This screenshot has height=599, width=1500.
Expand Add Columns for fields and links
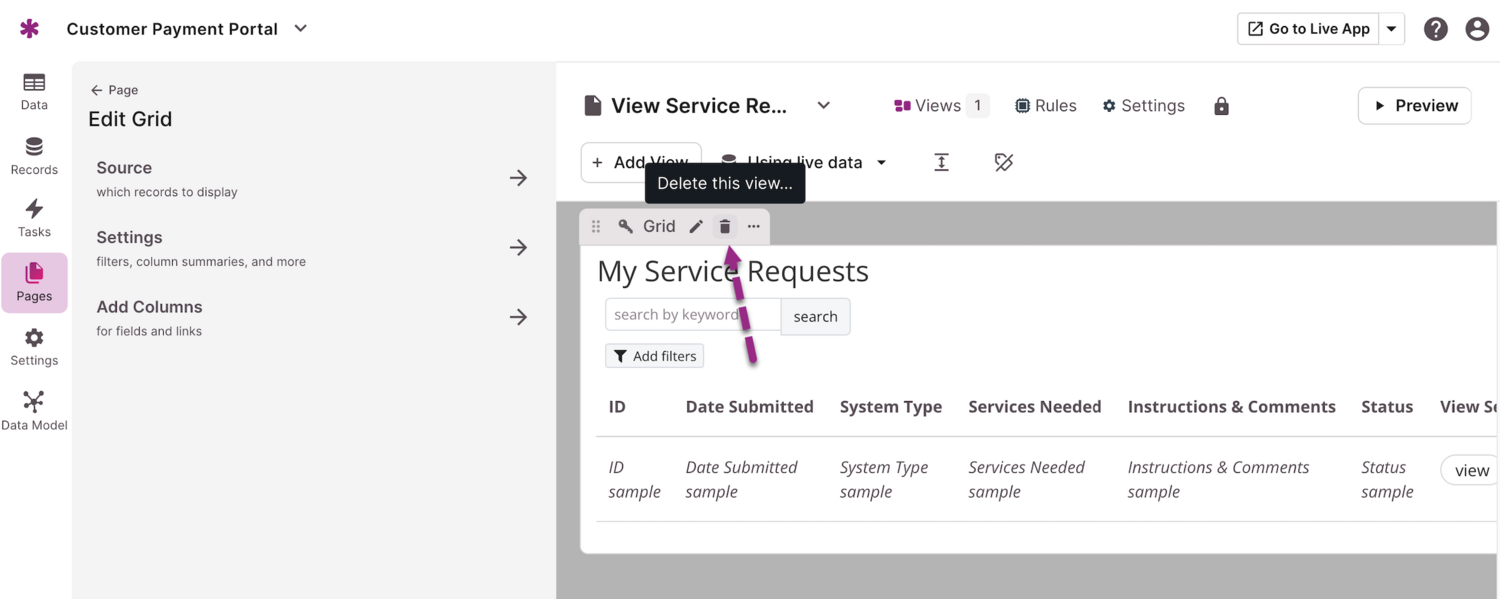pyautogui.click(x=312, y=317)
